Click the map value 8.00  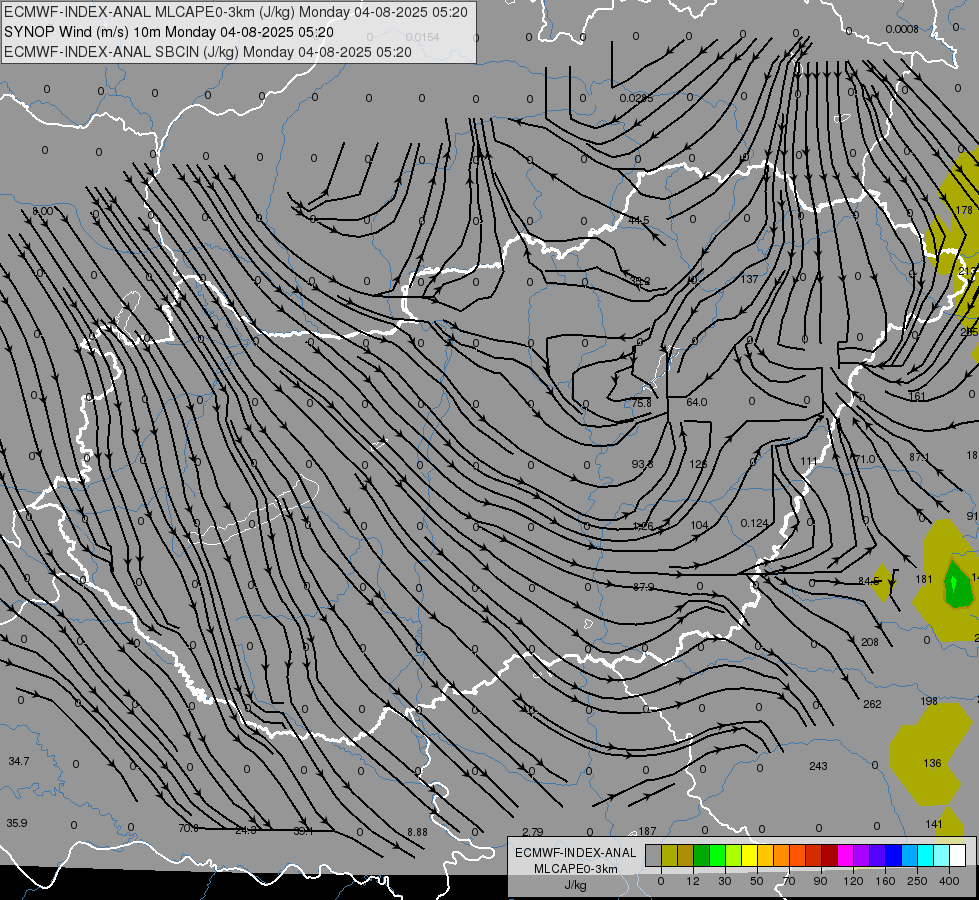[x=42, y=211]
